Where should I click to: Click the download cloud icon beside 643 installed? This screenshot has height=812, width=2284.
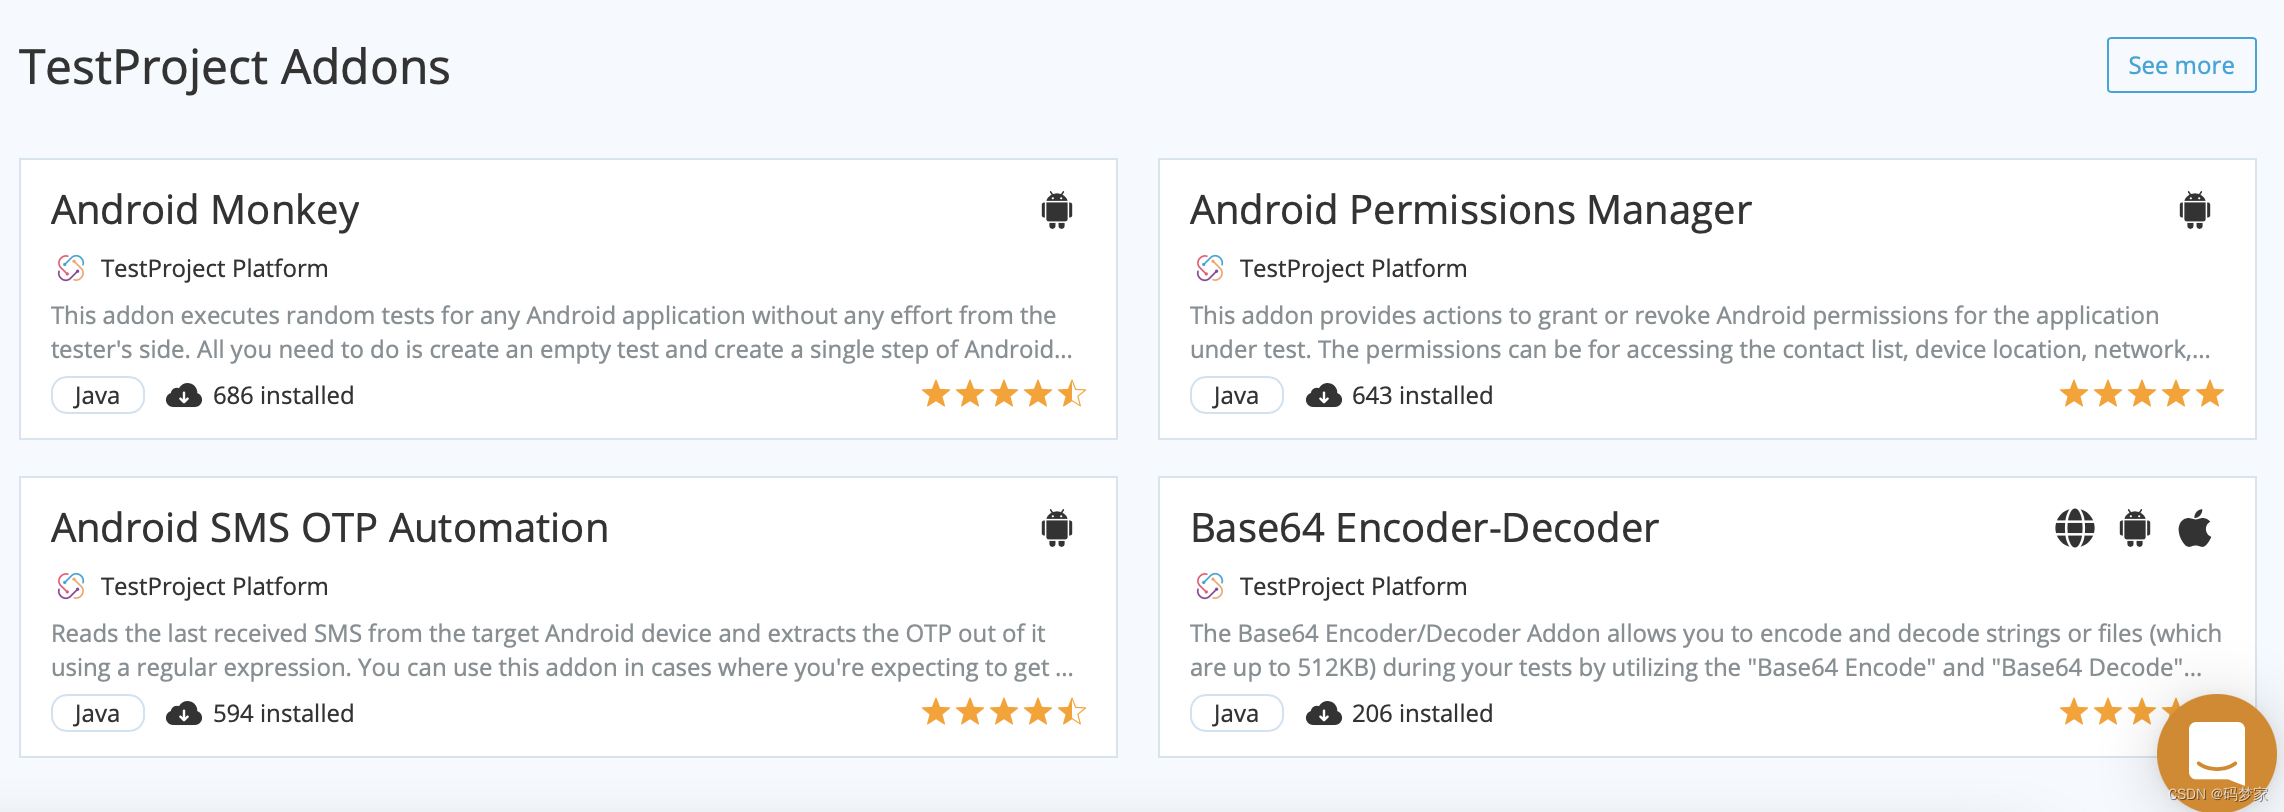pos(1323,396)
